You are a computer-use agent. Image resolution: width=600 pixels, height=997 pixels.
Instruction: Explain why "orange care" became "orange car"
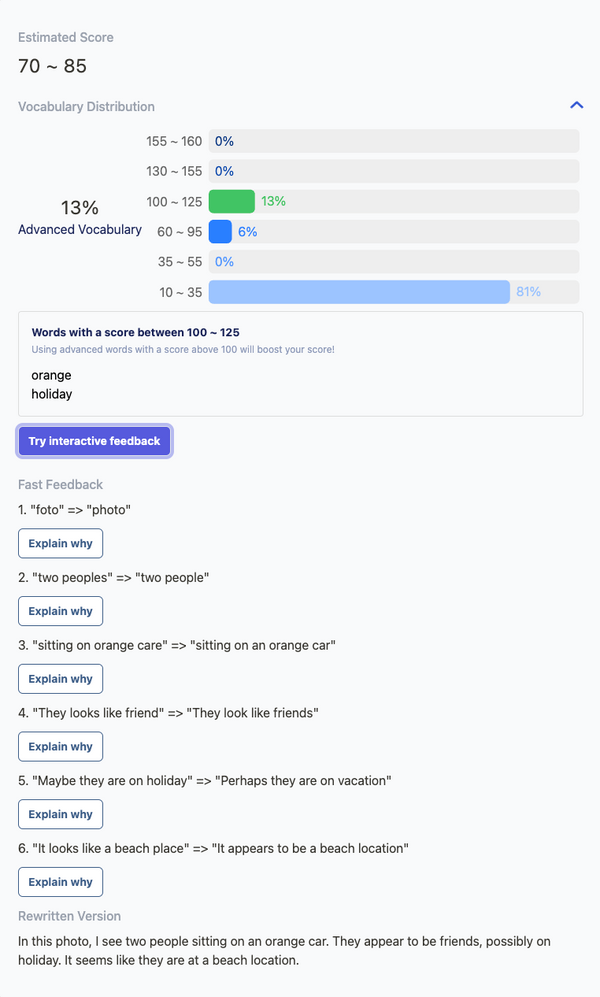click(60, 679)
